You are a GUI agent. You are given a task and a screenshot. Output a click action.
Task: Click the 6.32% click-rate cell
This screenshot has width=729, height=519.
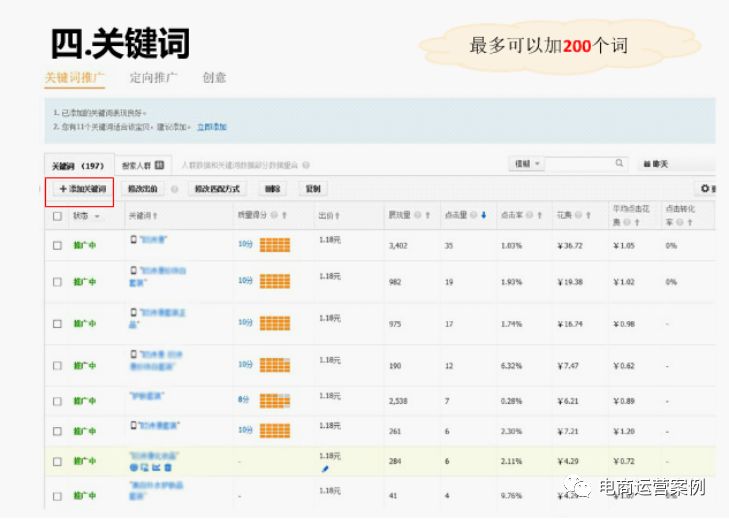click(511, 366)
